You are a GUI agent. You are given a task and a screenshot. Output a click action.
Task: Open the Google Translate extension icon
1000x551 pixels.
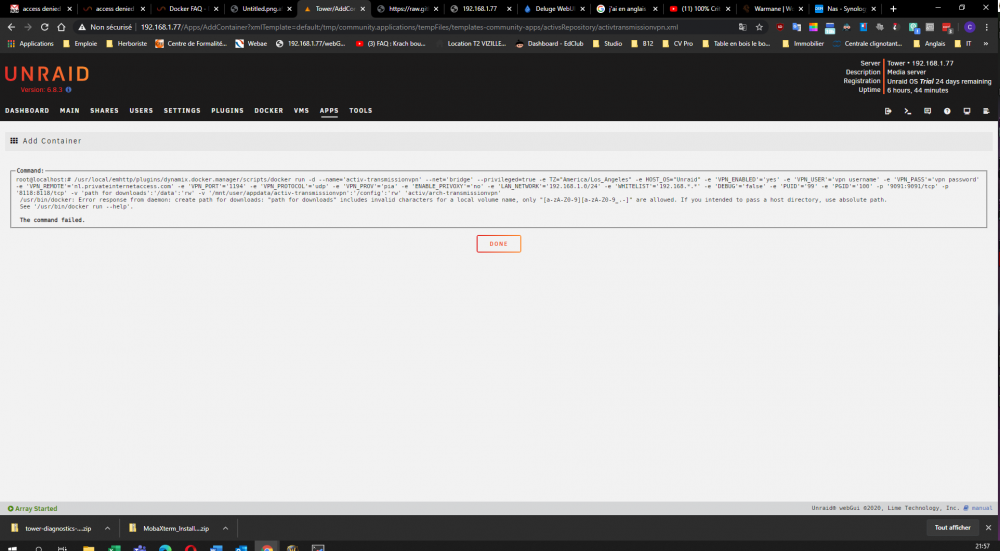pos(797,27)
